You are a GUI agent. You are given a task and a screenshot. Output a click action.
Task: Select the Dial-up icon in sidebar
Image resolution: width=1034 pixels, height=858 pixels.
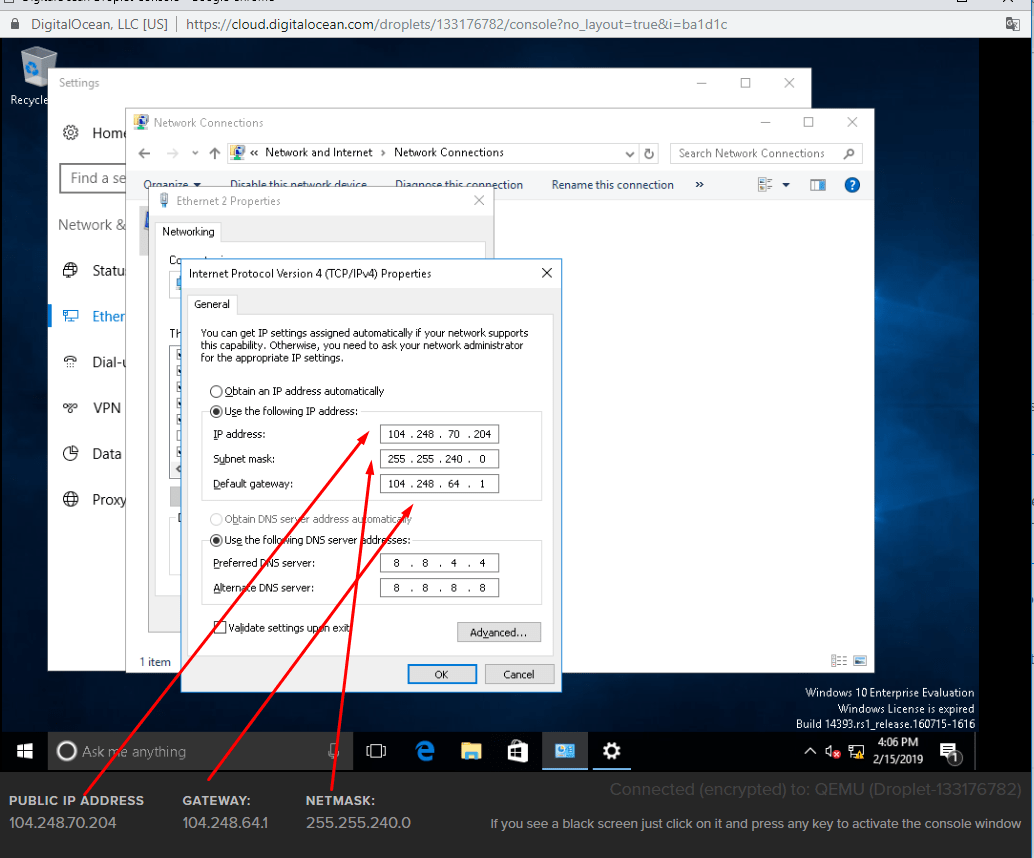coord(70,362)
